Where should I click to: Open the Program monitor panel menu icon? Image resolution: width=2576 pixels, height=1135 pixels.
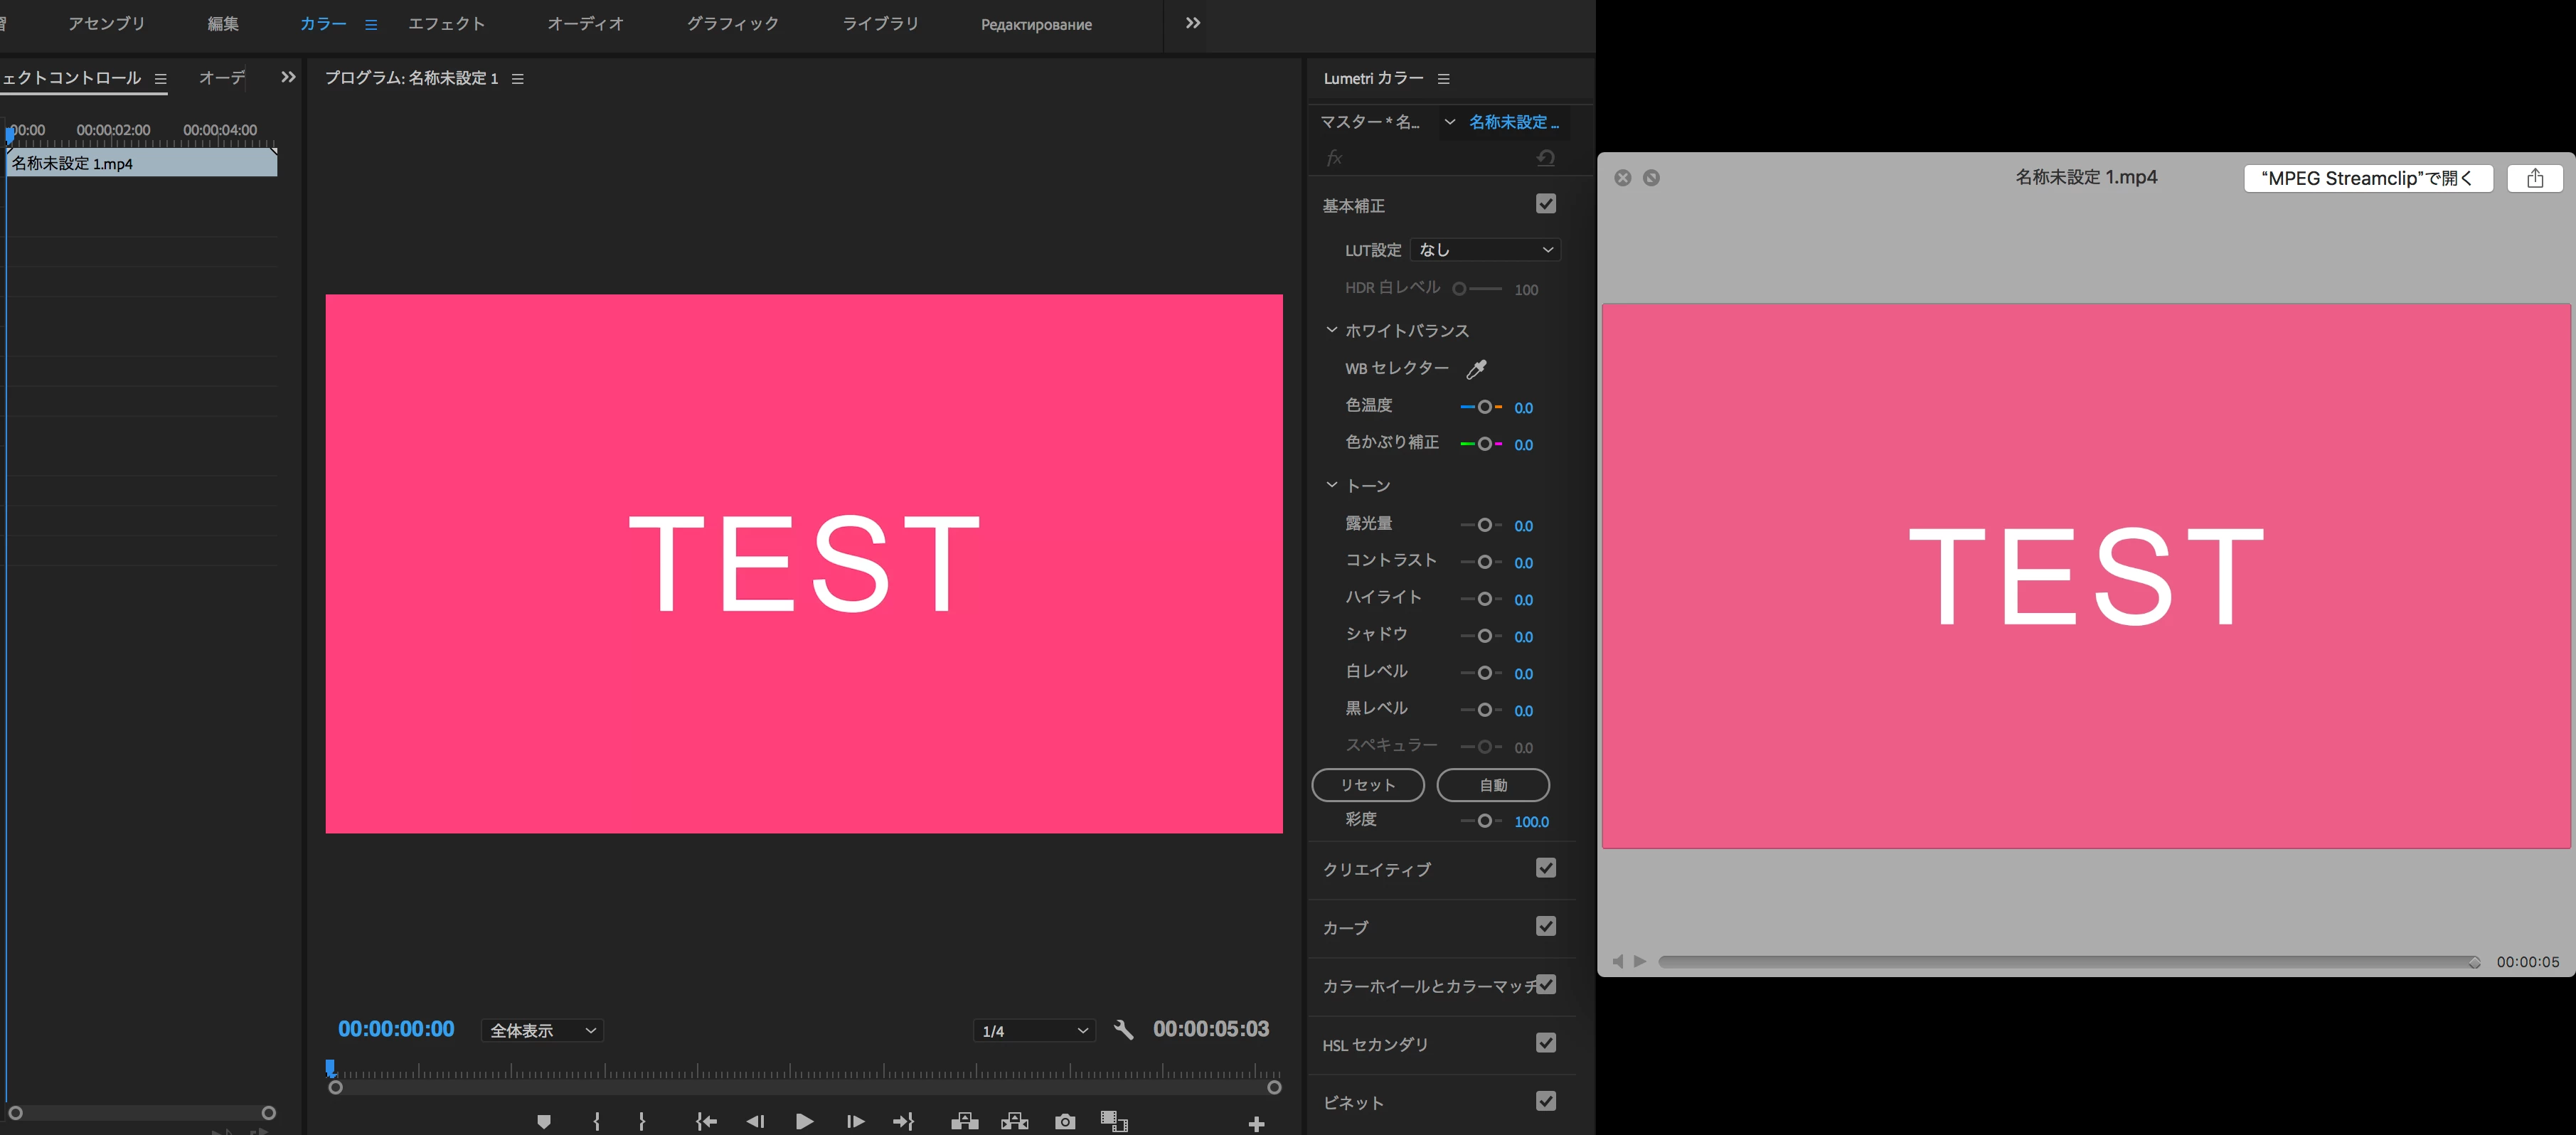coord(518,79)
